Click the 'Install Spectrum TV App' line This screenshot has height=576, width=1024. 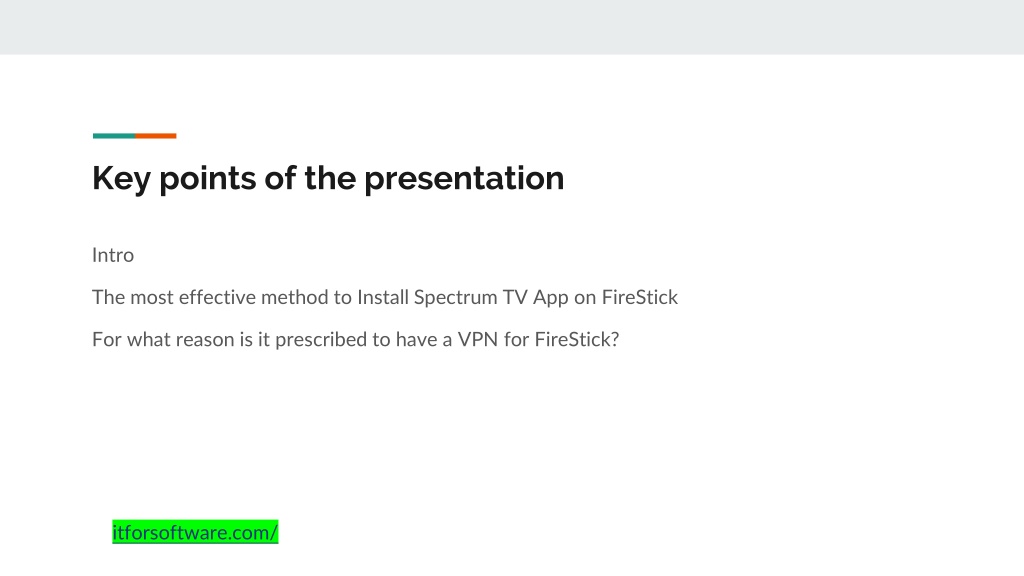pyautogui.click(x=385, y=297)
